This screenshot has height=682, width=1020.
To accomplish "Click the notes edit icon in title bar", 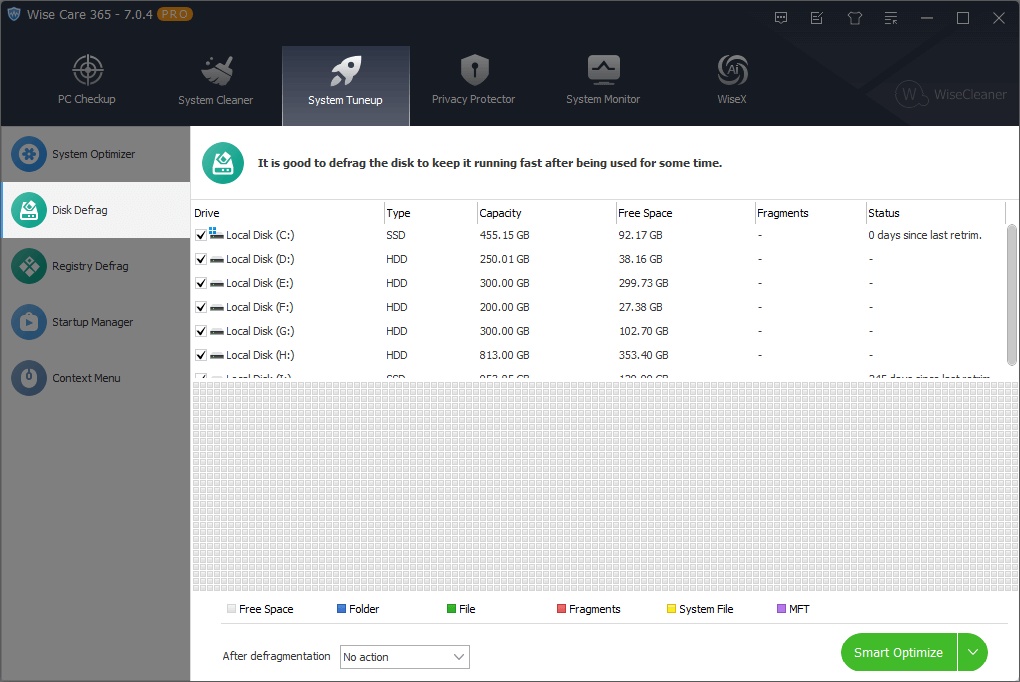I will click(x=817, y=18).
